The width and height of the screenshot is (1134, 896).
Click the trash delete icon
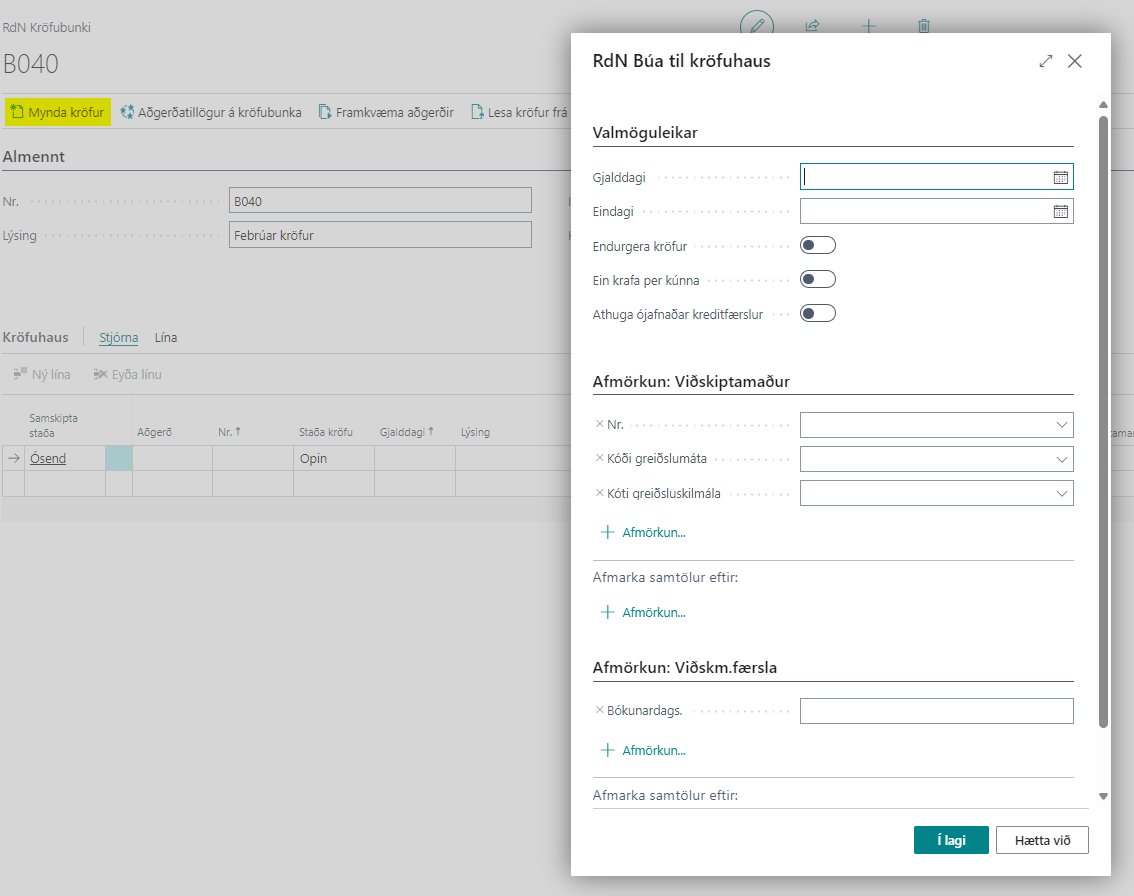pyautogui.click(x=924, y=26)
